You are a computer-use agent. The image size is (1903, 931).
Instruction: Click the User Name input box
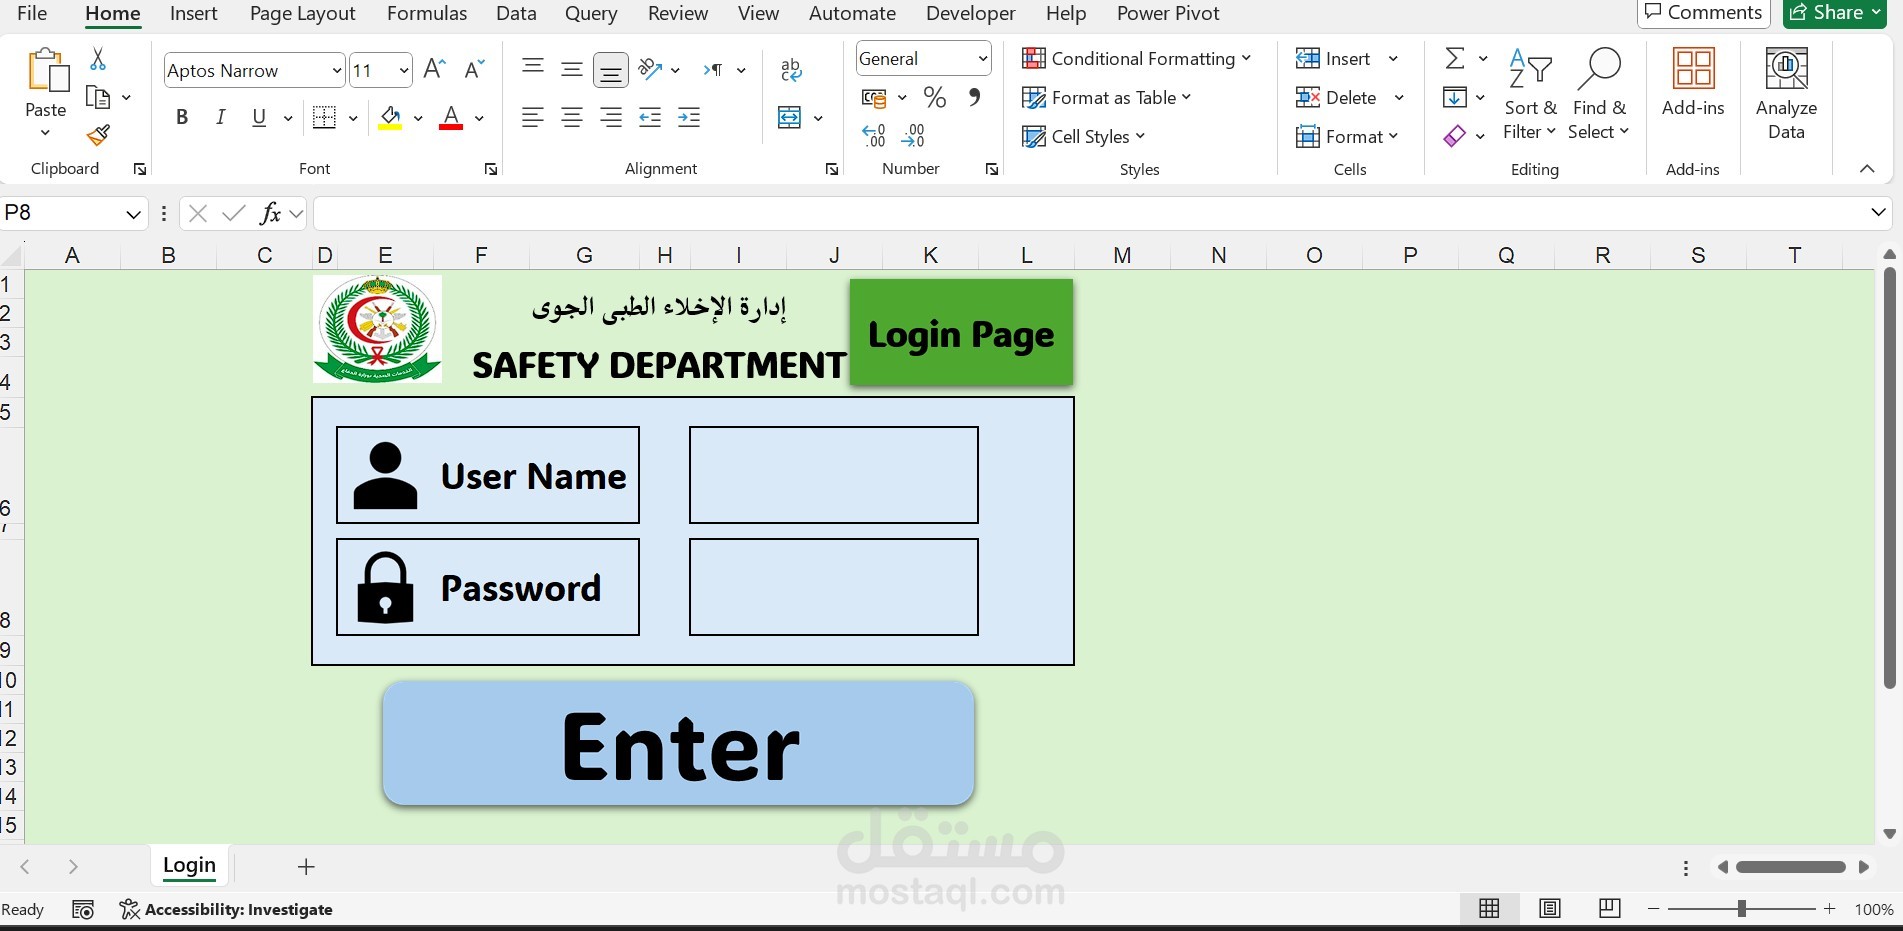coord(833,475)
